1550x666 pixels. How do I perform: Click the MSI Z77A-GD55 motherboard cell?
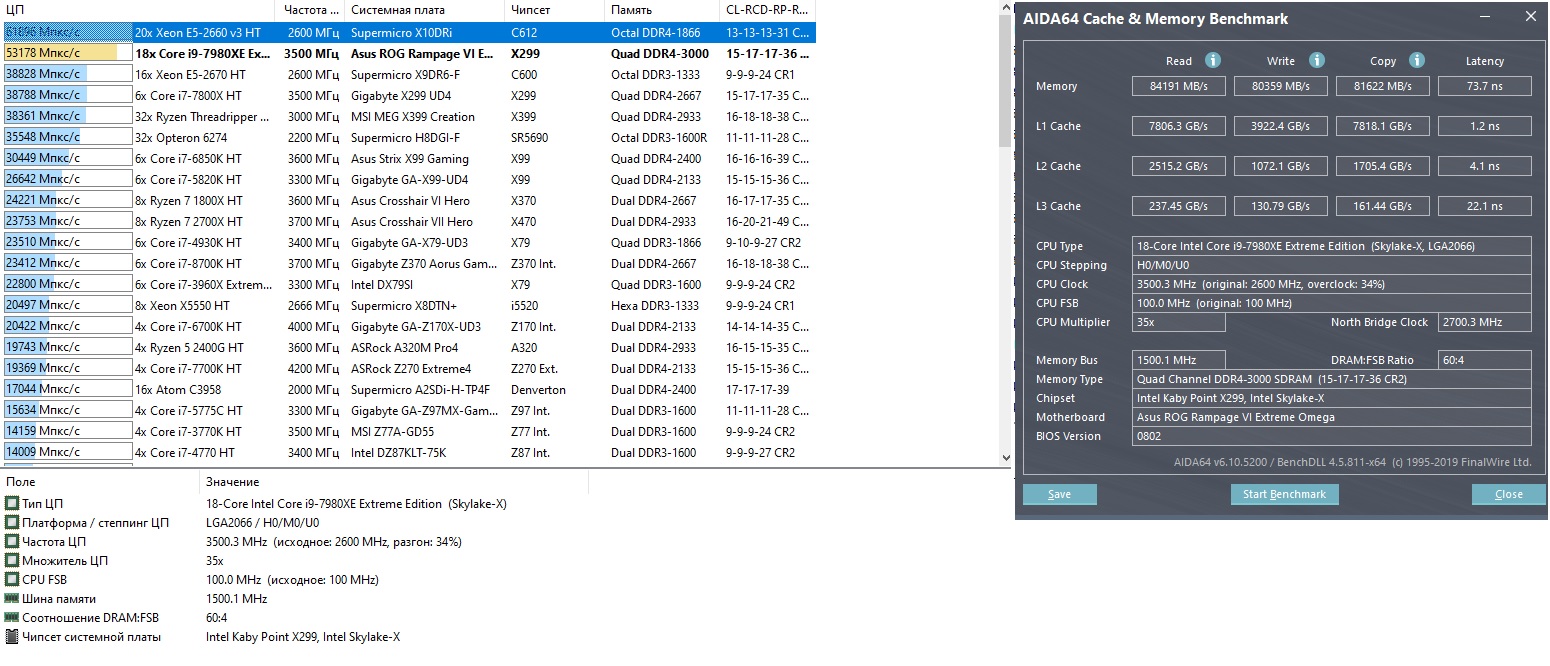pos(392,431)
